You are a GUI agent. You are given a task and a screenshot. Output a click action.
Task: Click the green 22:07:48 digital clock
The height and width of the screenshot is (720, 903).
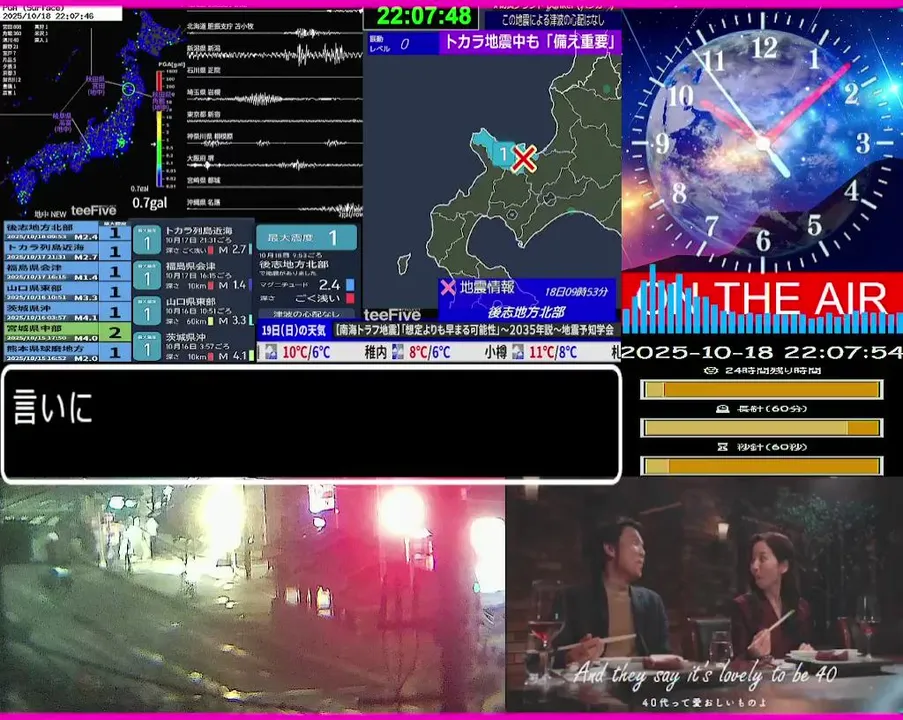[x=423, y=16]
